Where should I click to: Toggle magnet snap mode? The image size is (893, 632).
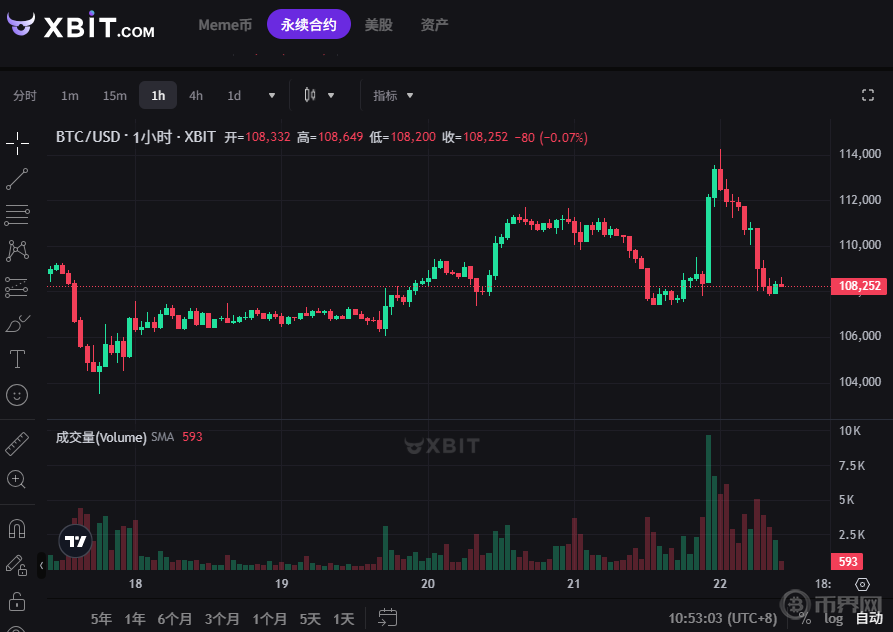17,528
